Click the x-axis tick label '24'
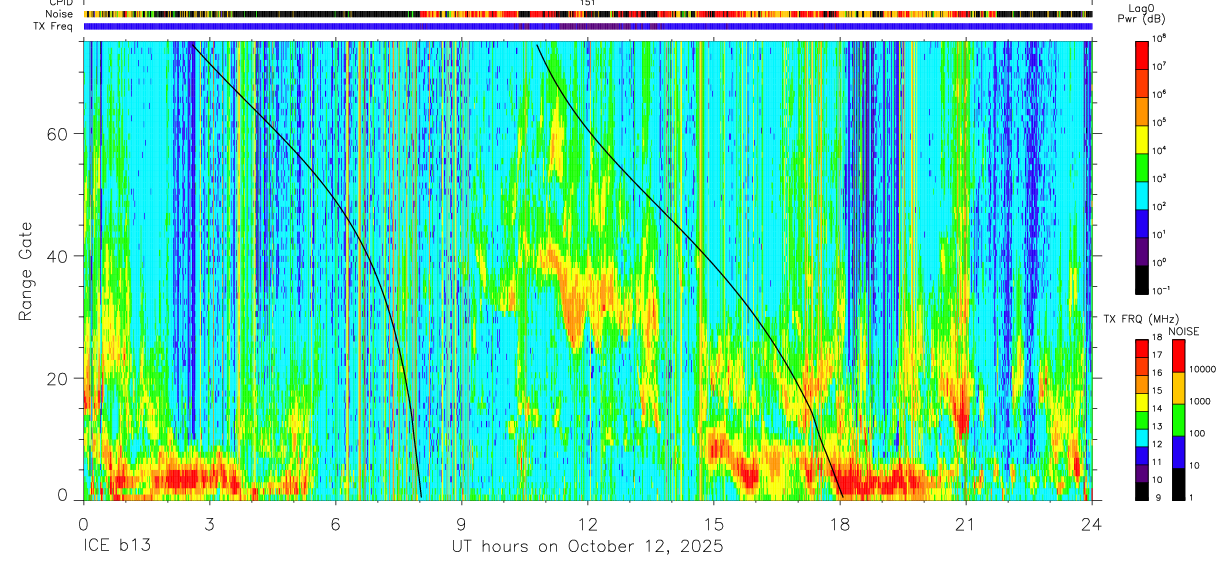 [1092, 523]
